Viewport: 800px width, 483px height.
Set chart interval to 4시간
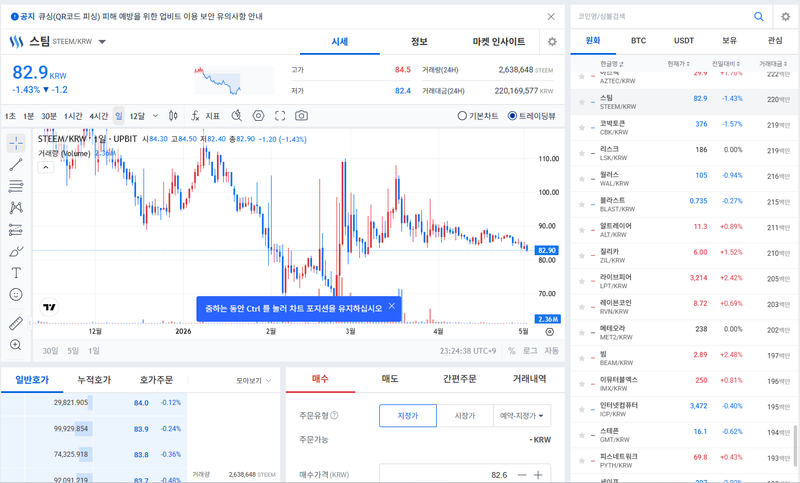[99, 116]
